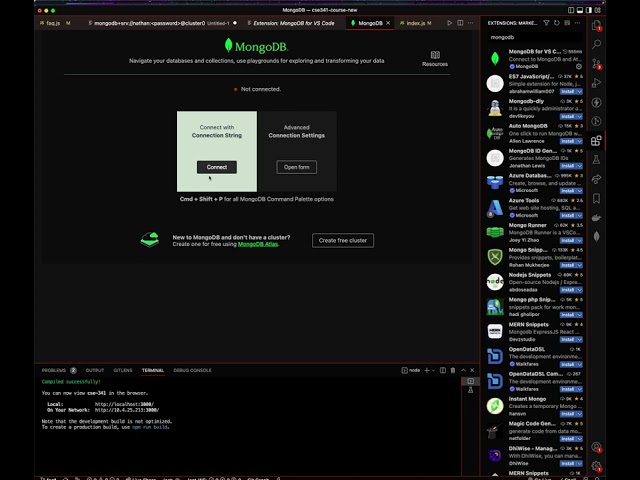Image resolution: width=640 pixels, height=480 pixels.
Task: Open the Source Control view
Action: pyautogui.click(x=596, y=64)
